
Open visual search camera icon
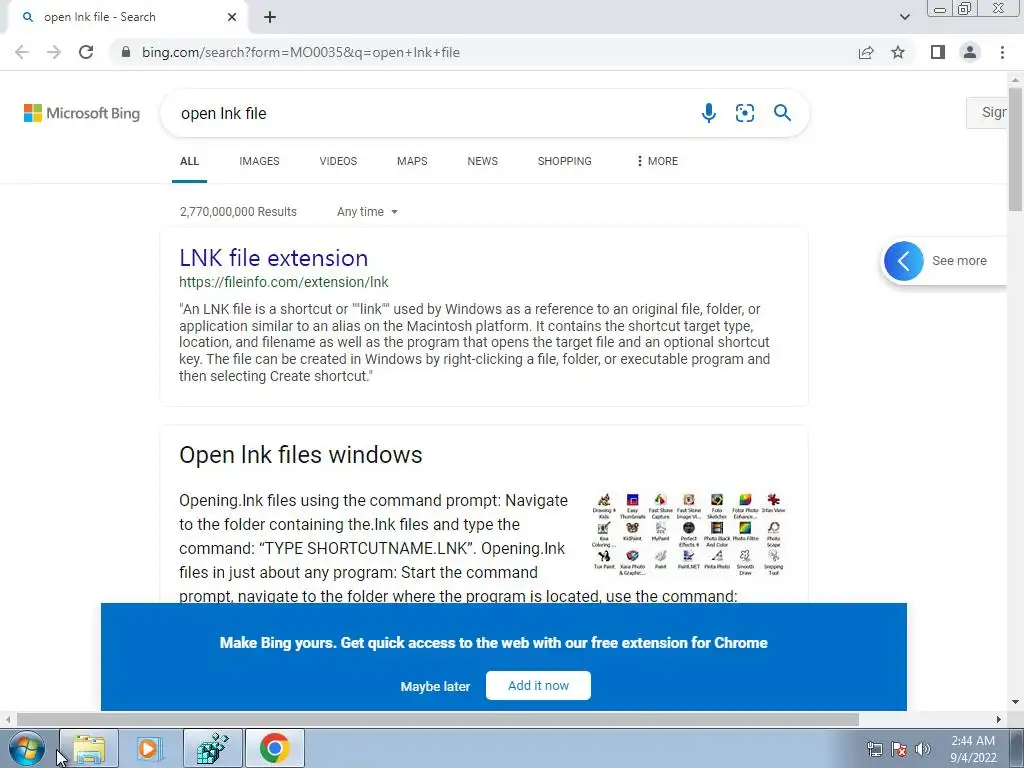tap(744, 113)
